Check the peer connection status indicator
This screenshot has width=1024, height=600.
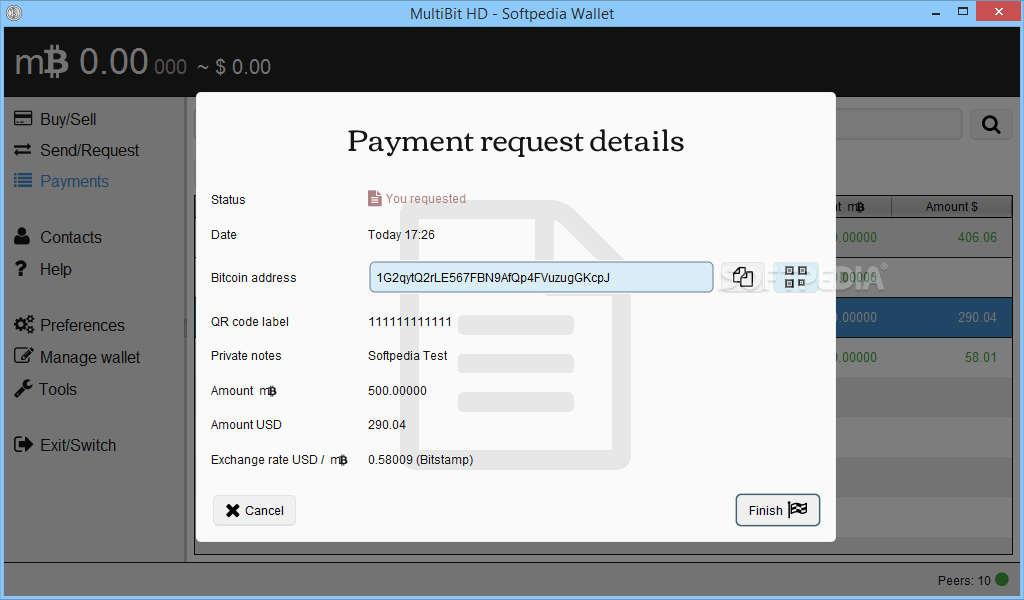tap(1001, 580)
